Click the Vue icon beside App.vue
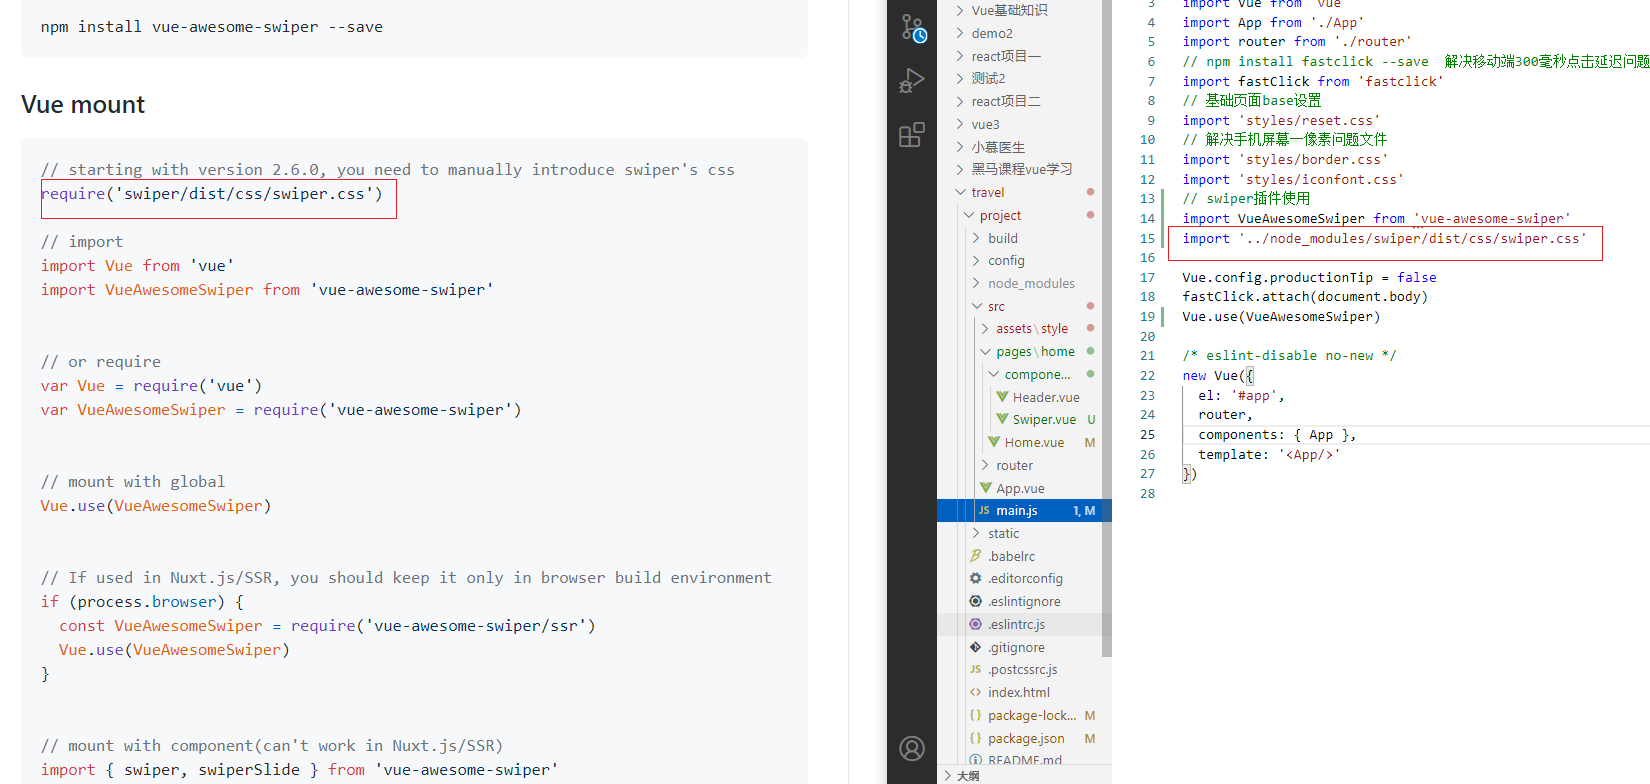 point(986,488)
